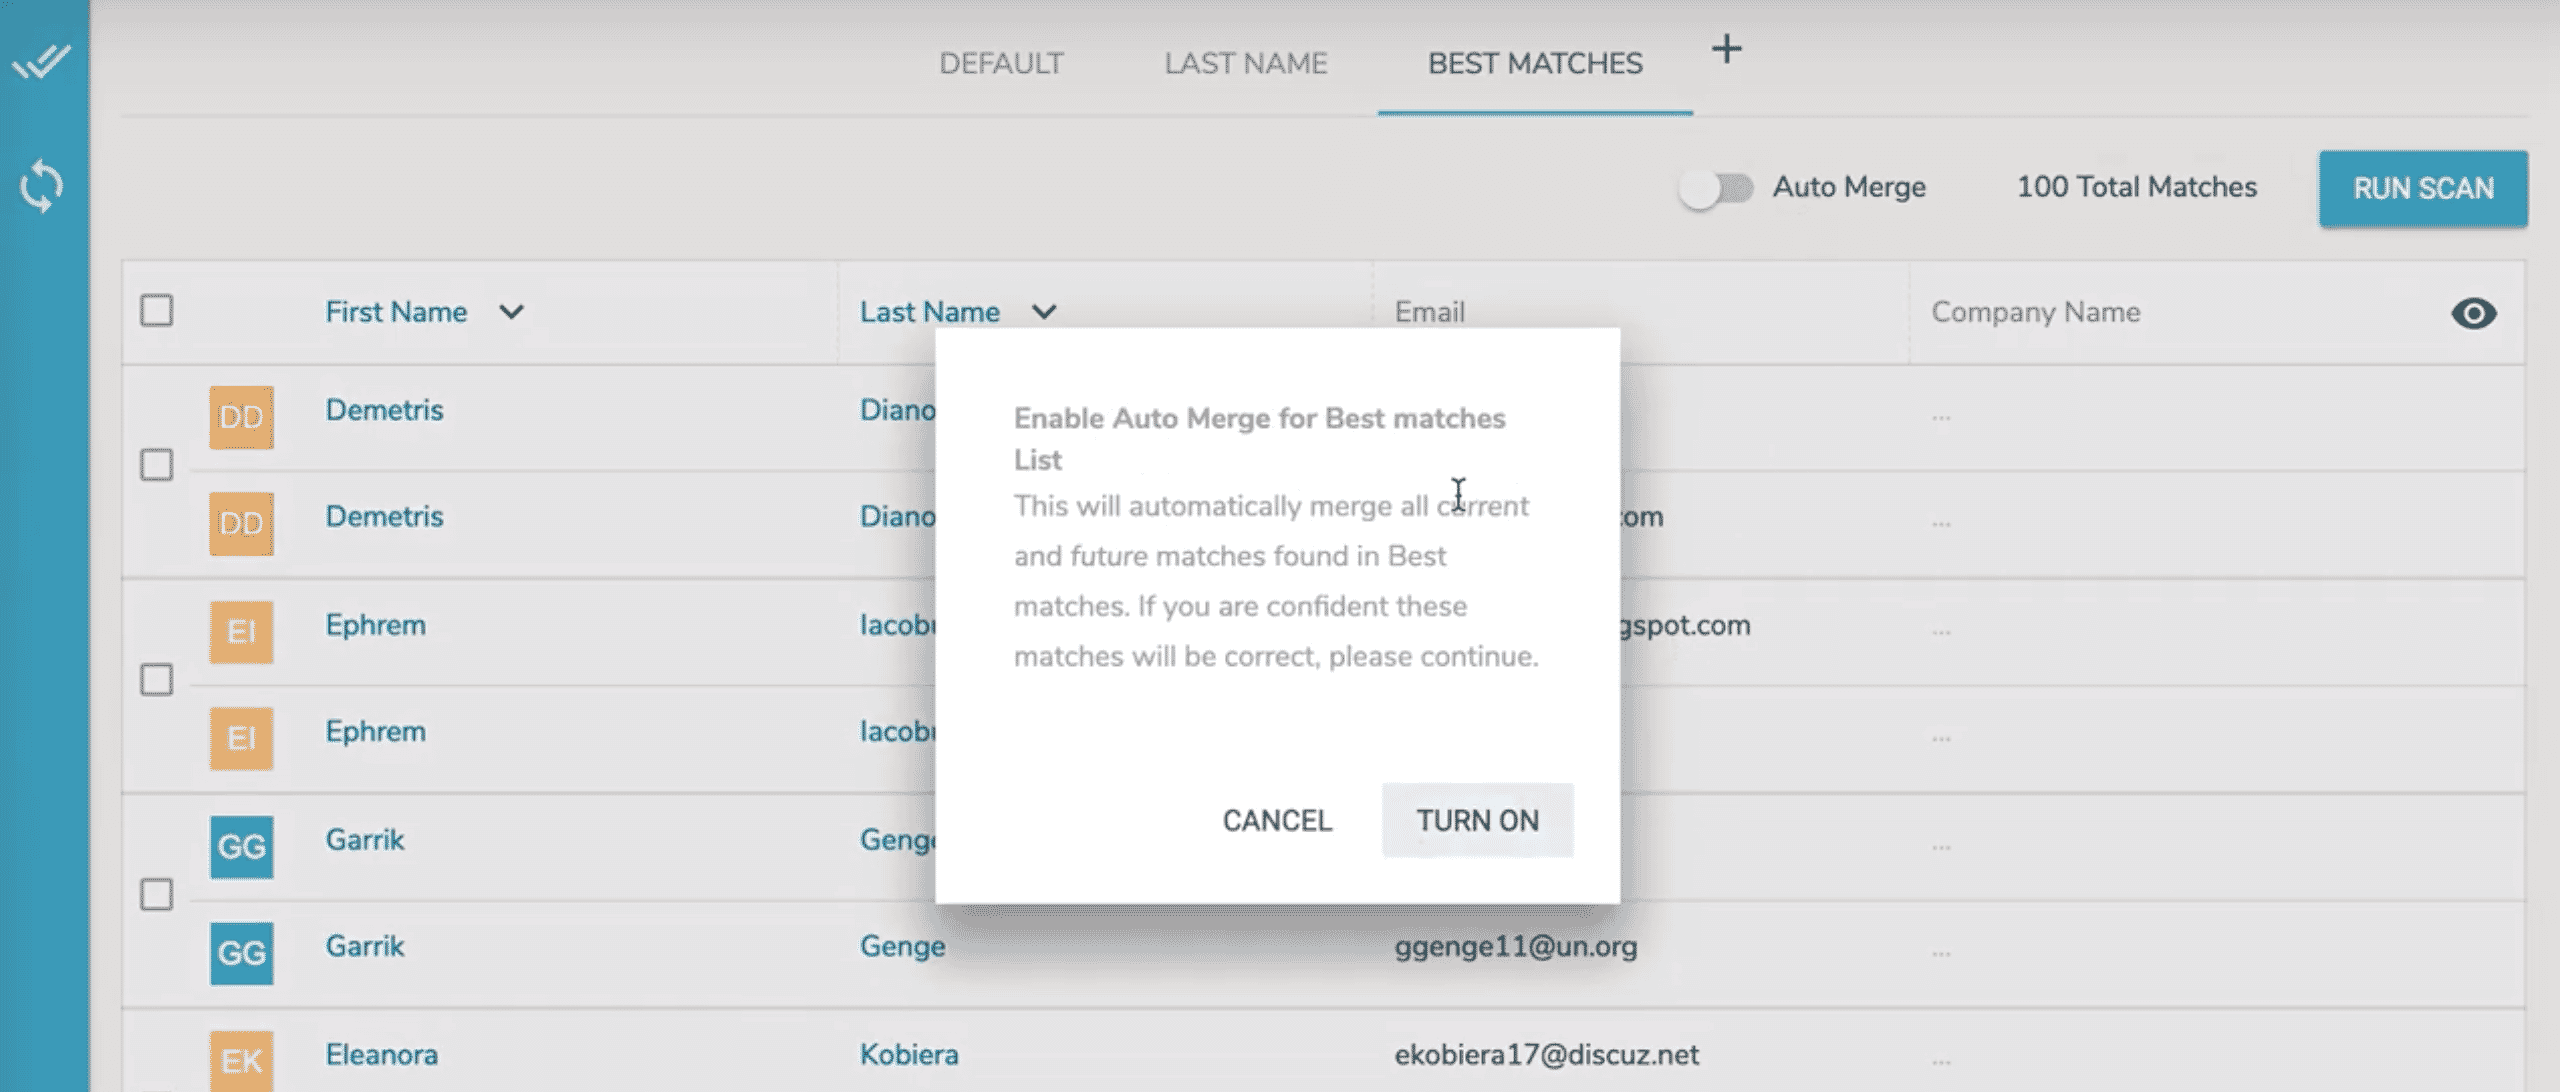
Task: Click TURN ON in the dialog
Action: [x=1477, y=821]
